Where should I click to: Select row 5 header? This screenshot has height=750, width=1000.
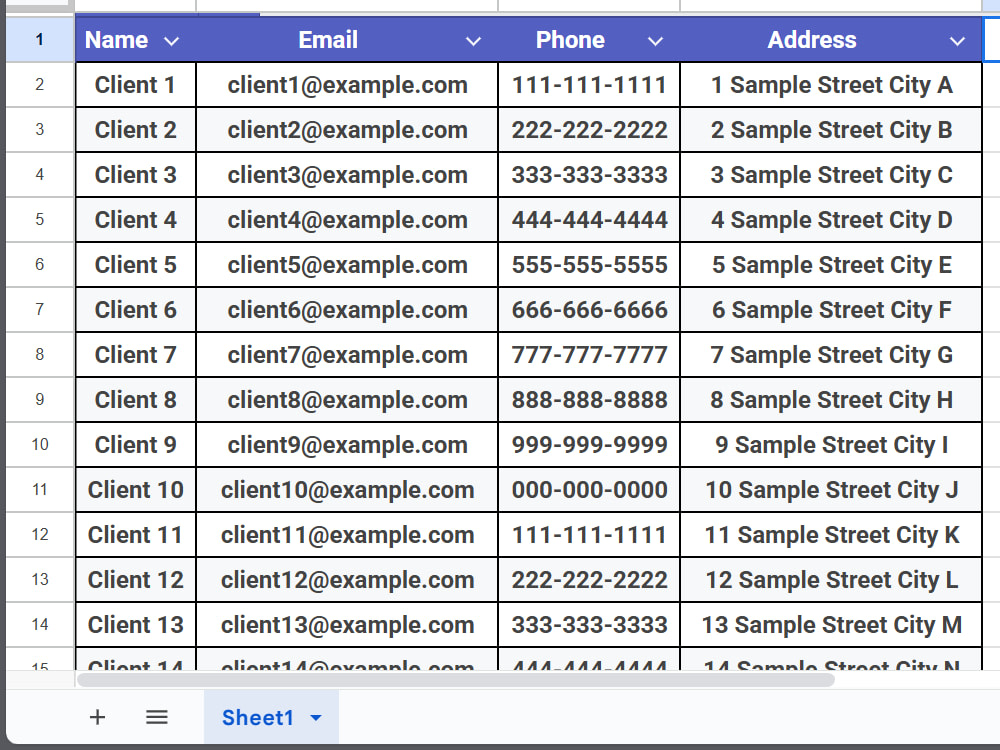[40, 219]
